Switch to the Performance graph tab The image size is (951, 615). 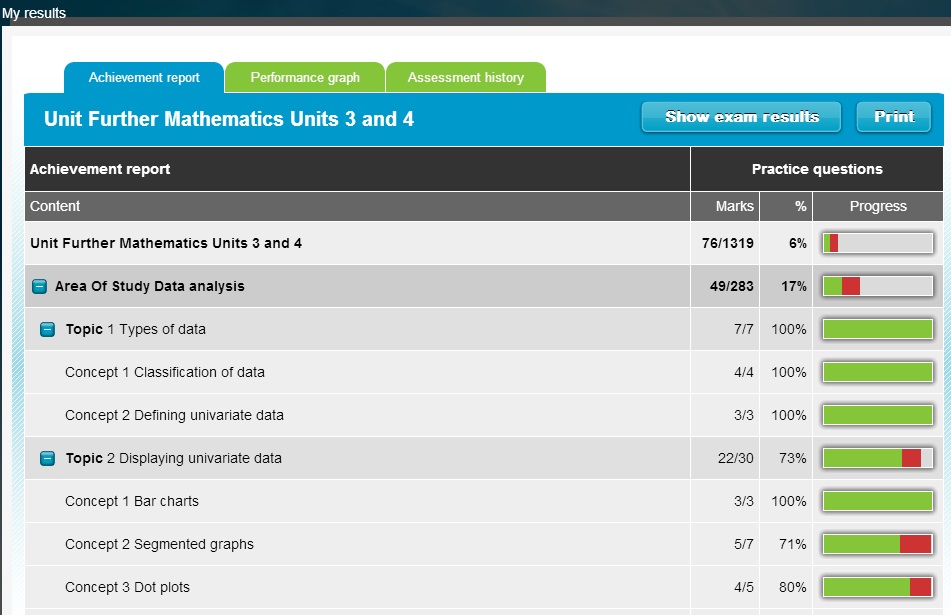click(x=305, y=78)
